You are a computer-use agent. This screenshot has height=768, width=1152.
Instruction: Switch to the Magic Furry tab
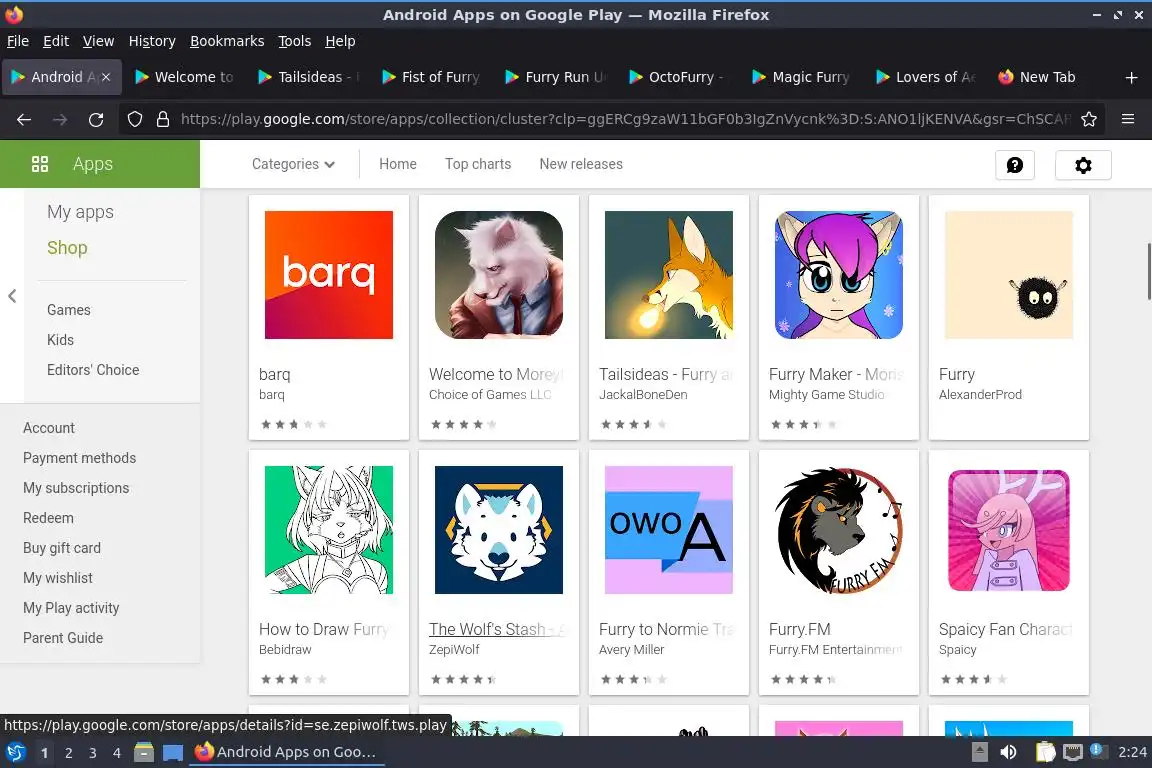(802, 77)
